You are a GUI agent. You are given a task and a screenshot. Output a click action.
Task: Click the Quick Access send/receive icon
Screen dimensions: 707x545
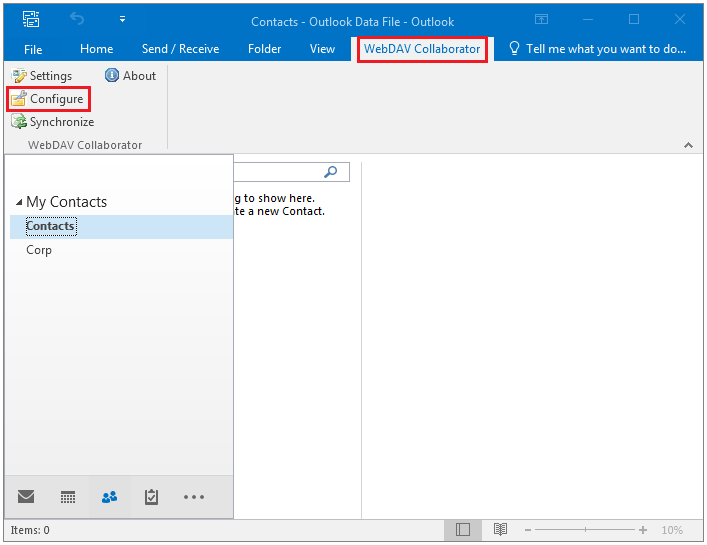(x=31, y=19)
